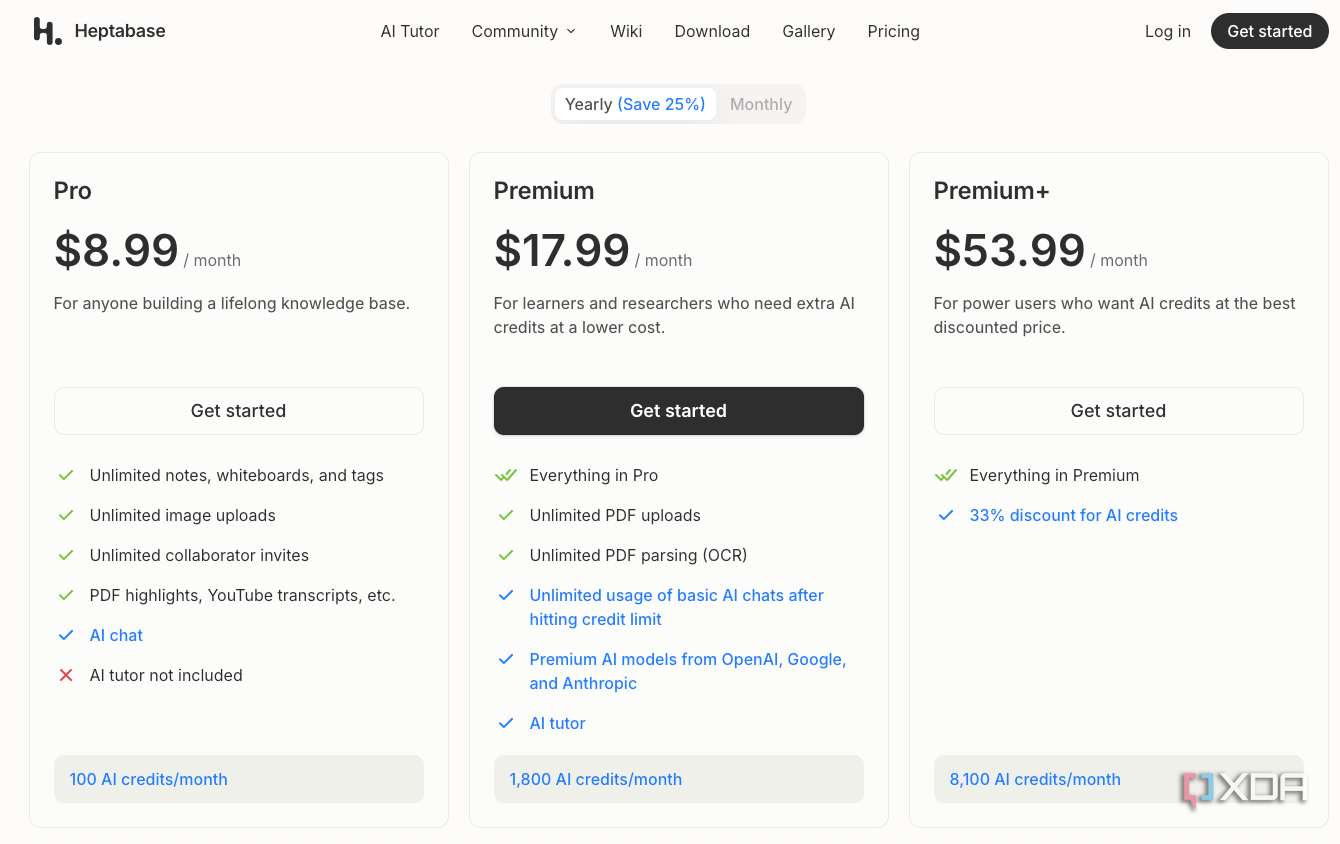Open the Wiki nav link

(x=626, y=31)
